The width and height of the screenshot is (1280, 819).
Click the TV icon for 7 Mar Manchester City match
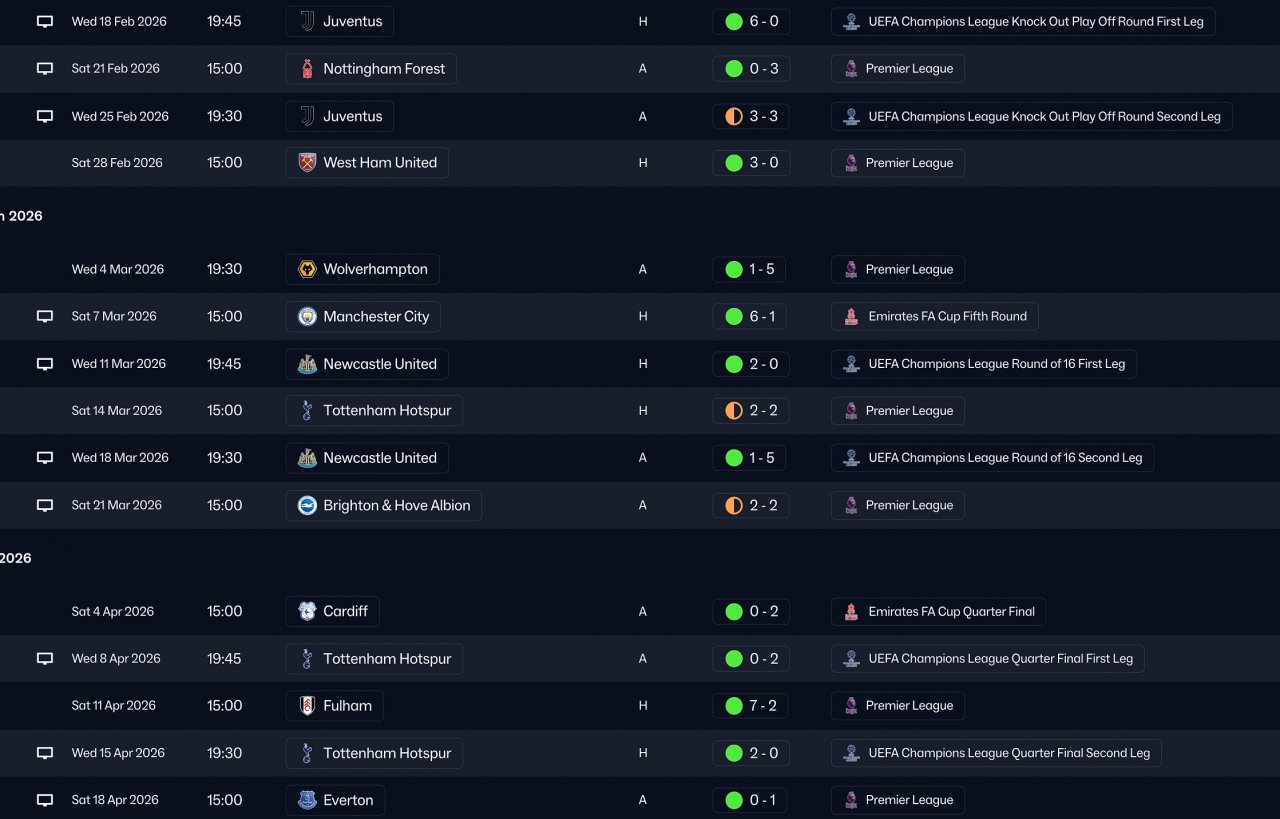45,317
